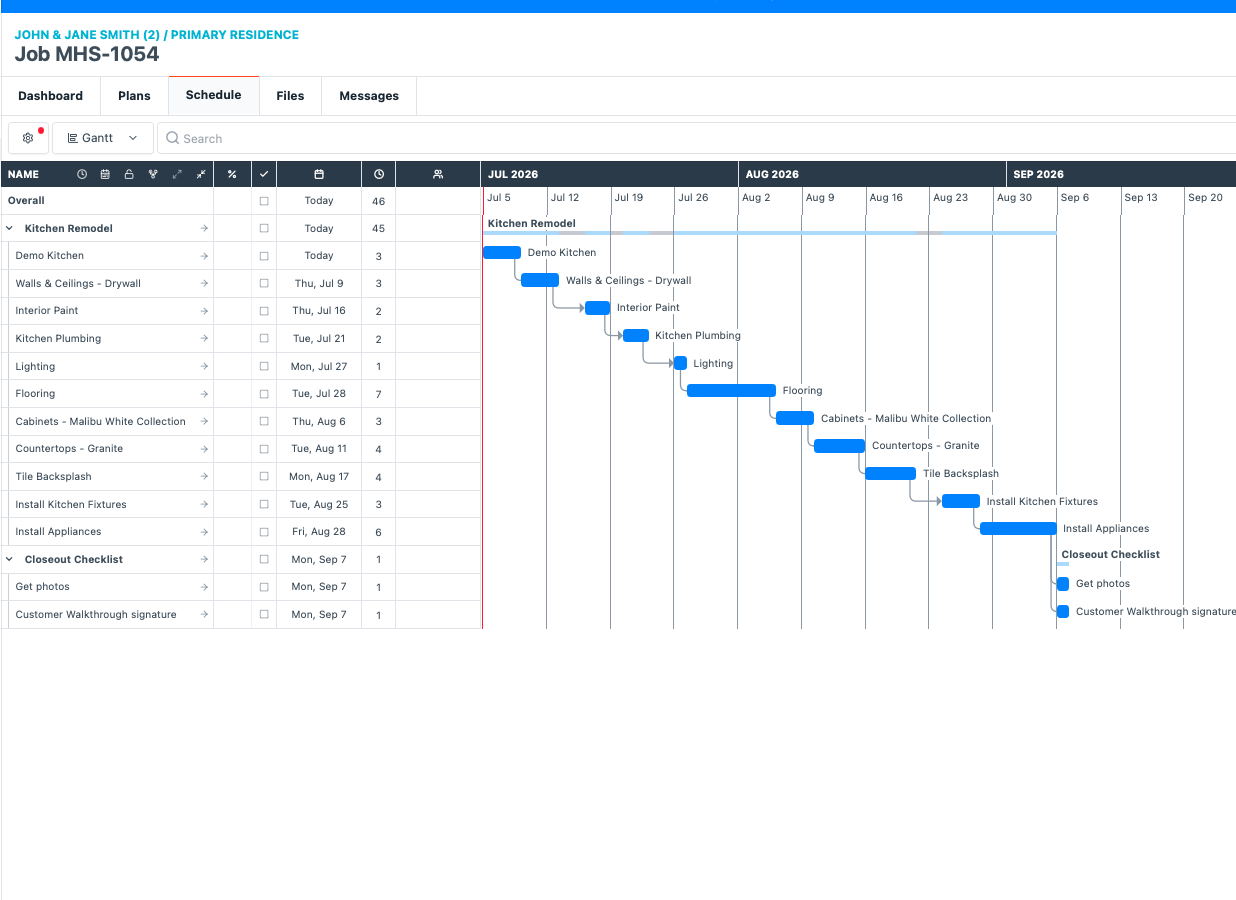Open Kitchen Plumbing row arrow

(x=204, y=339)
